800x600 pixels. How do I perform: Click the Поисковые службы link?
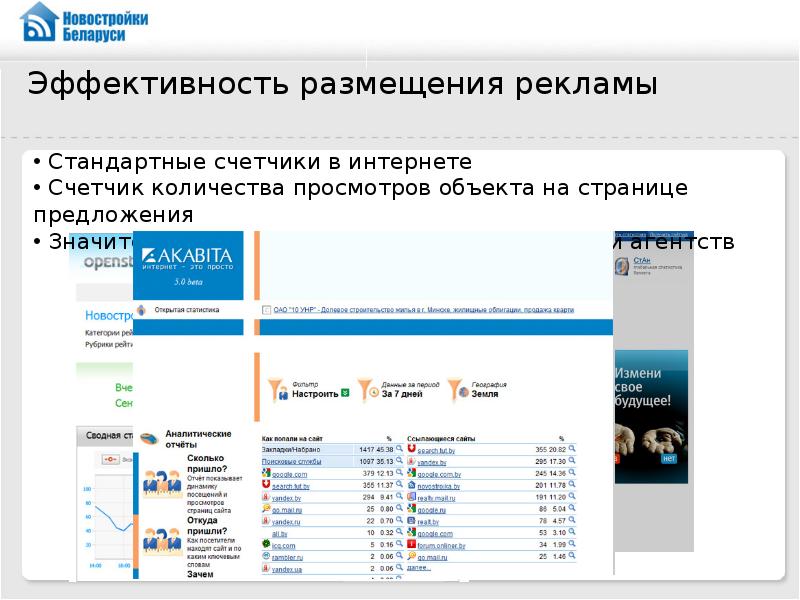(x=291, y=462)
